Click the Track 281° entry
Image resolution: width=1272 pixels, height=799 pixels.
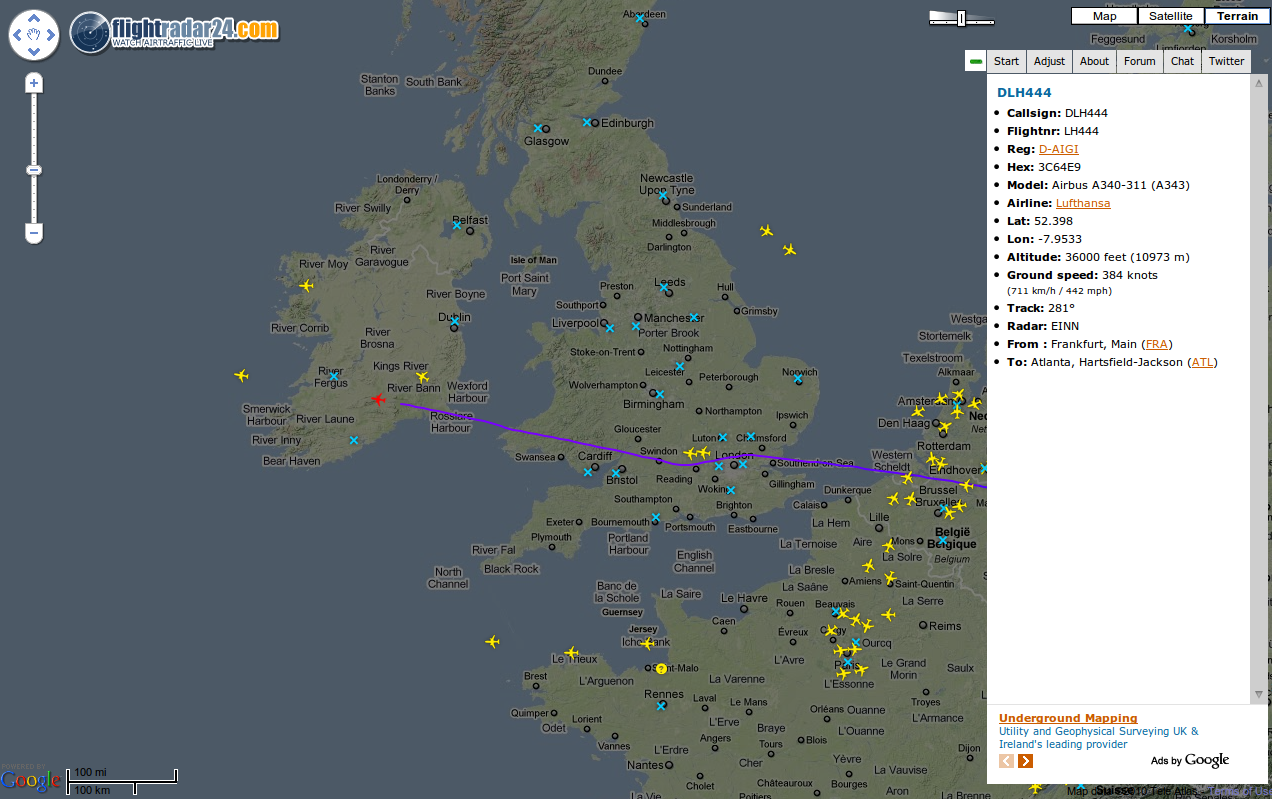(1041, 308)
